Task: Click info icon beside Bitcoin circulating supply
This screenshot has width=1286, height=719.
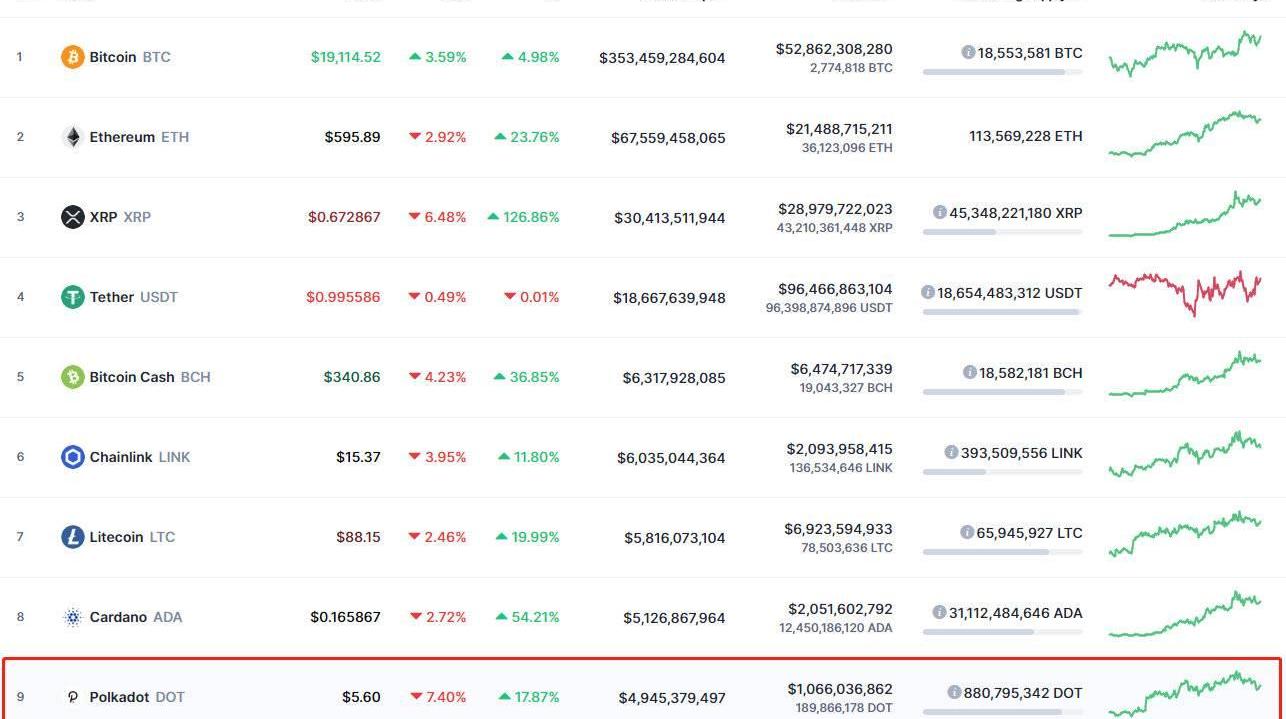Action: [968, 52]
